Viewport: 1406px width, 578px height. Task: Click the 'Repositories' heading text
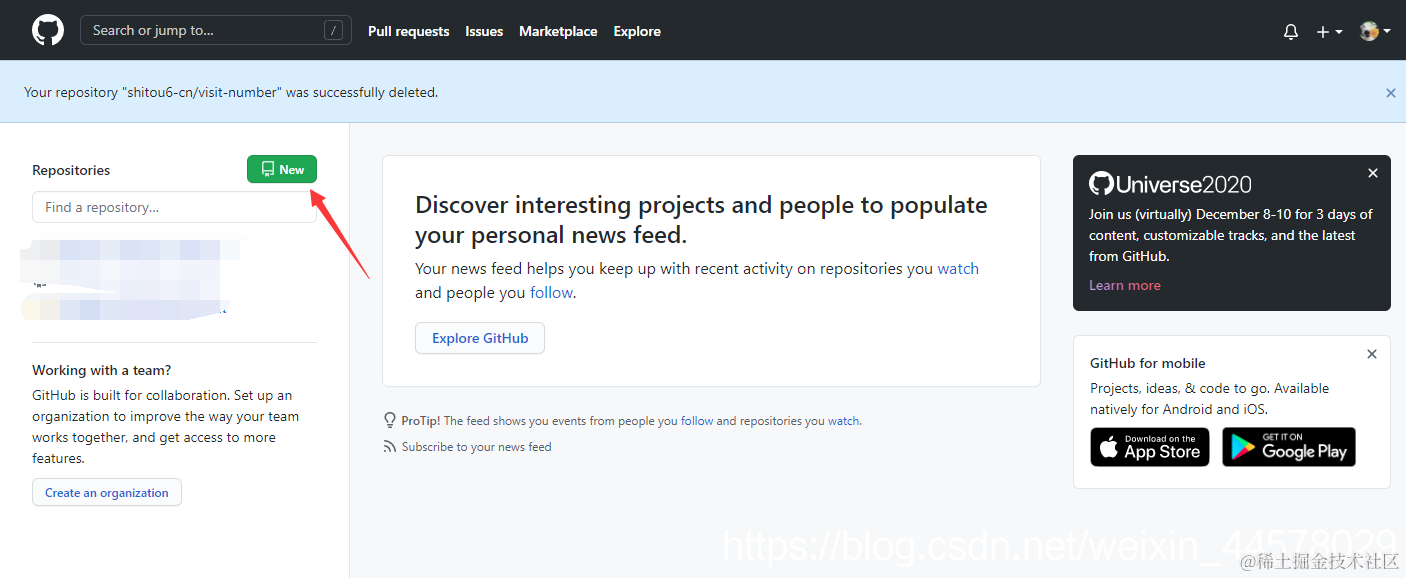pos(71,170)
